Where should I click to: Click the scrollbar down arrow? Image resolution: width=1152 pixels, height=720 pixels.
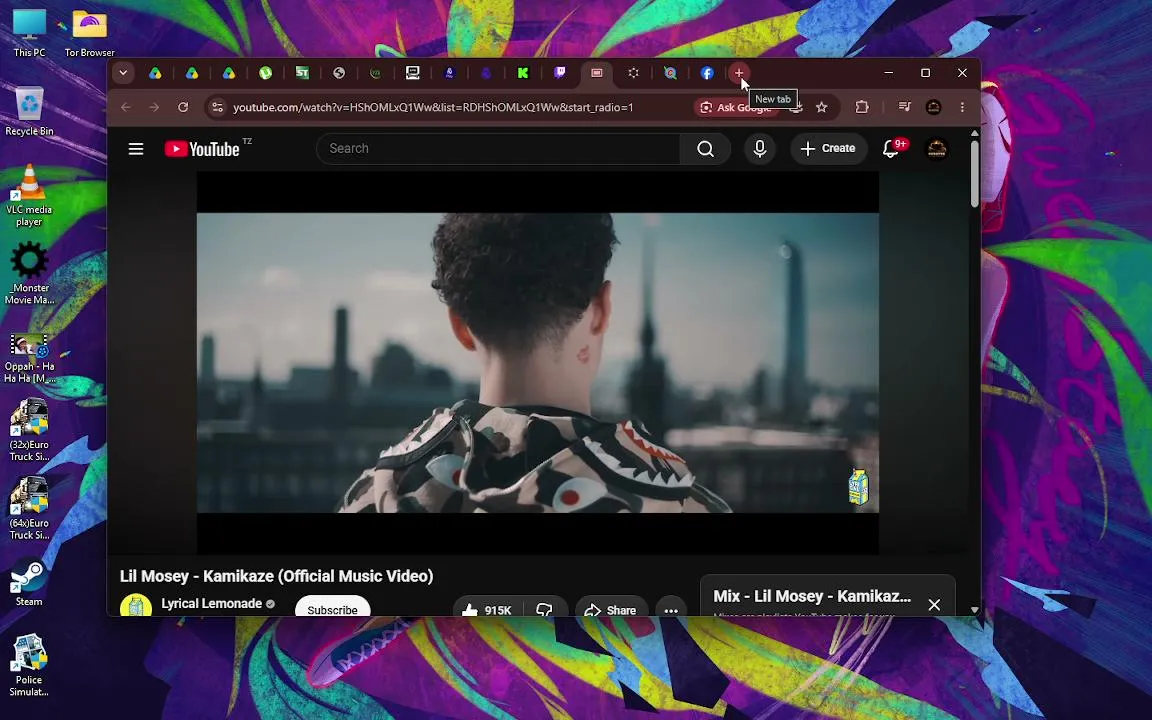pyautogui.click(x=975, y=610)
